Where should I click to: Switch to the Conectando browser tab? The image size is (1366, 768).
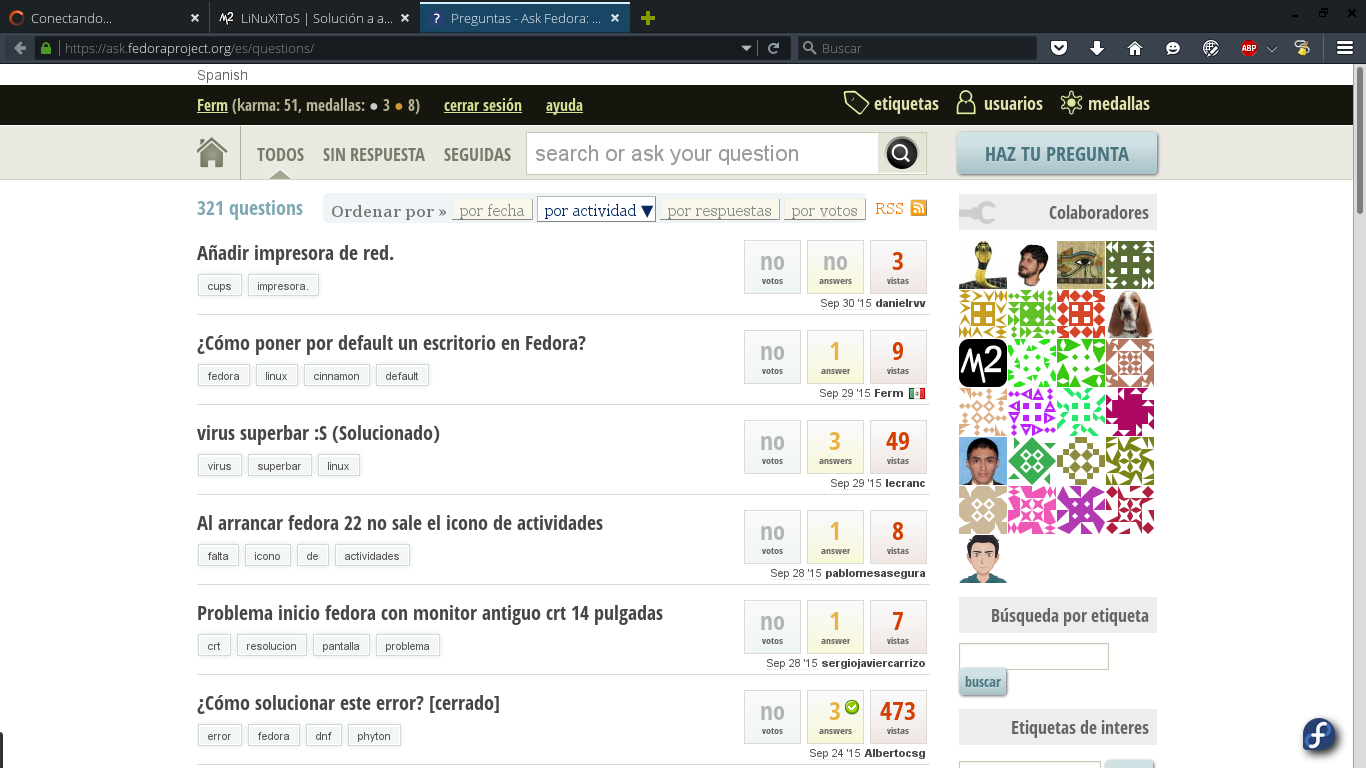(105, 18)
